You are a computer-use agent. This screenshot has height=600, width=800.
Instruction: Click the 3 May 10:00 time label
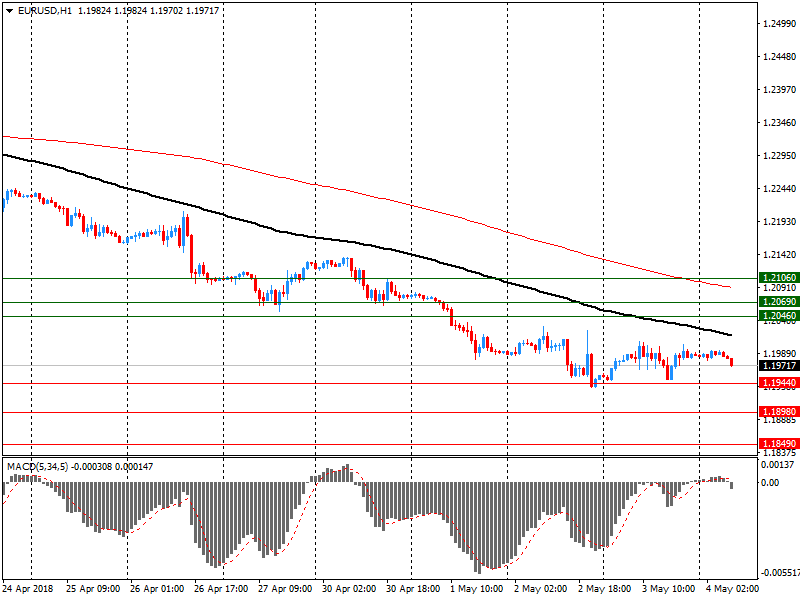tap(669, 589)
